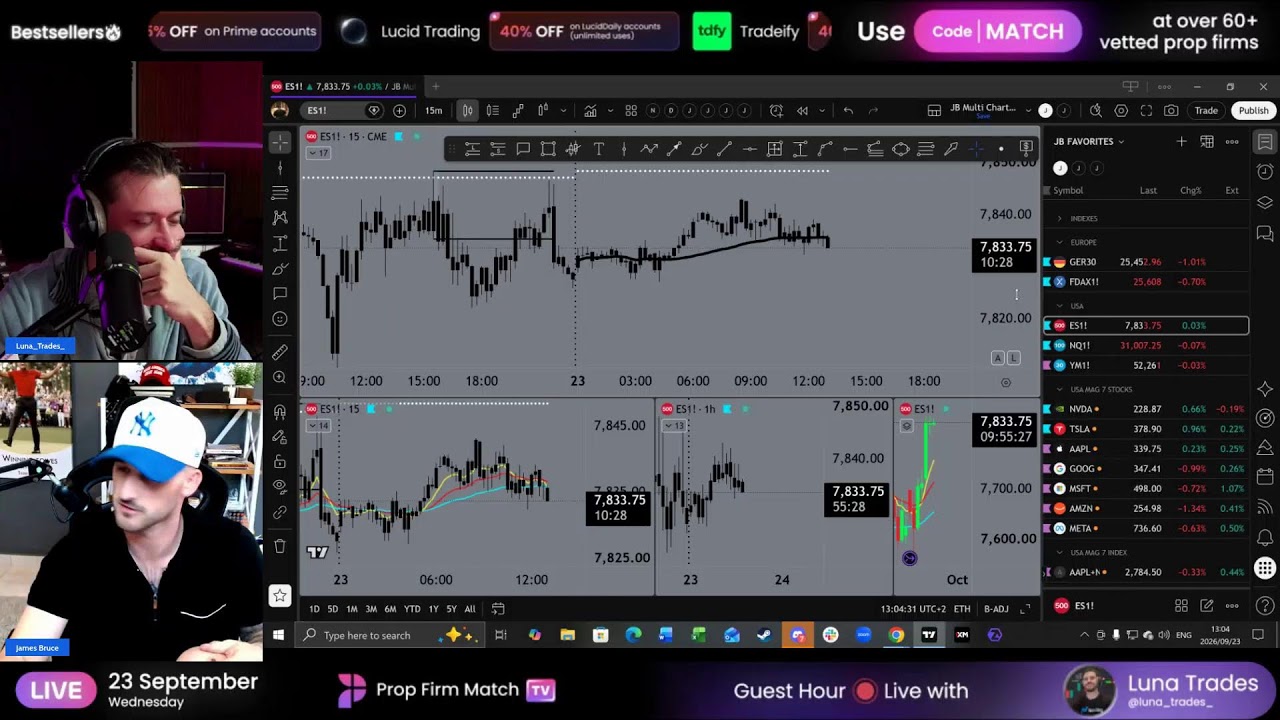The image size is (1280, 720).
Task: Open File Explorer from the taskbar
Action: point(567,635)
